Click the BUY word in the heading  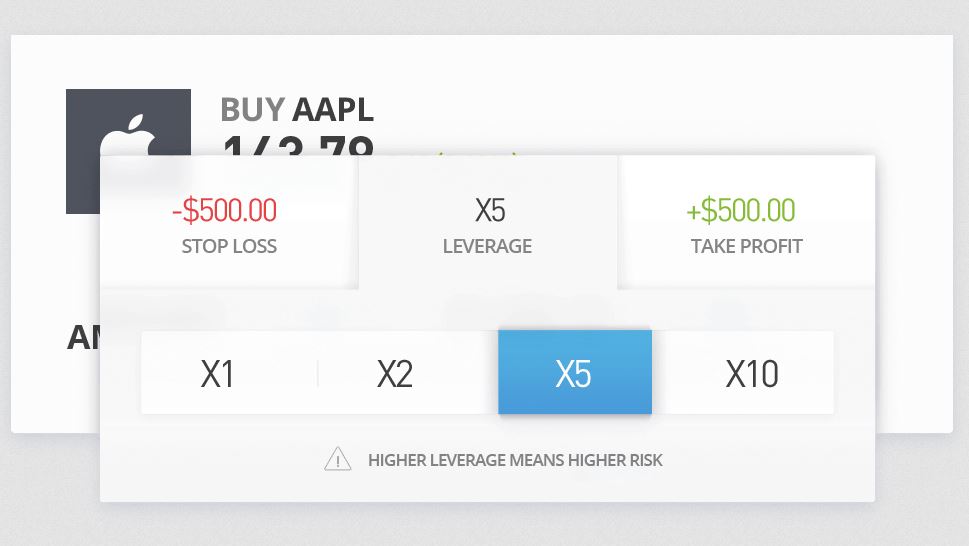coord(252,110)
